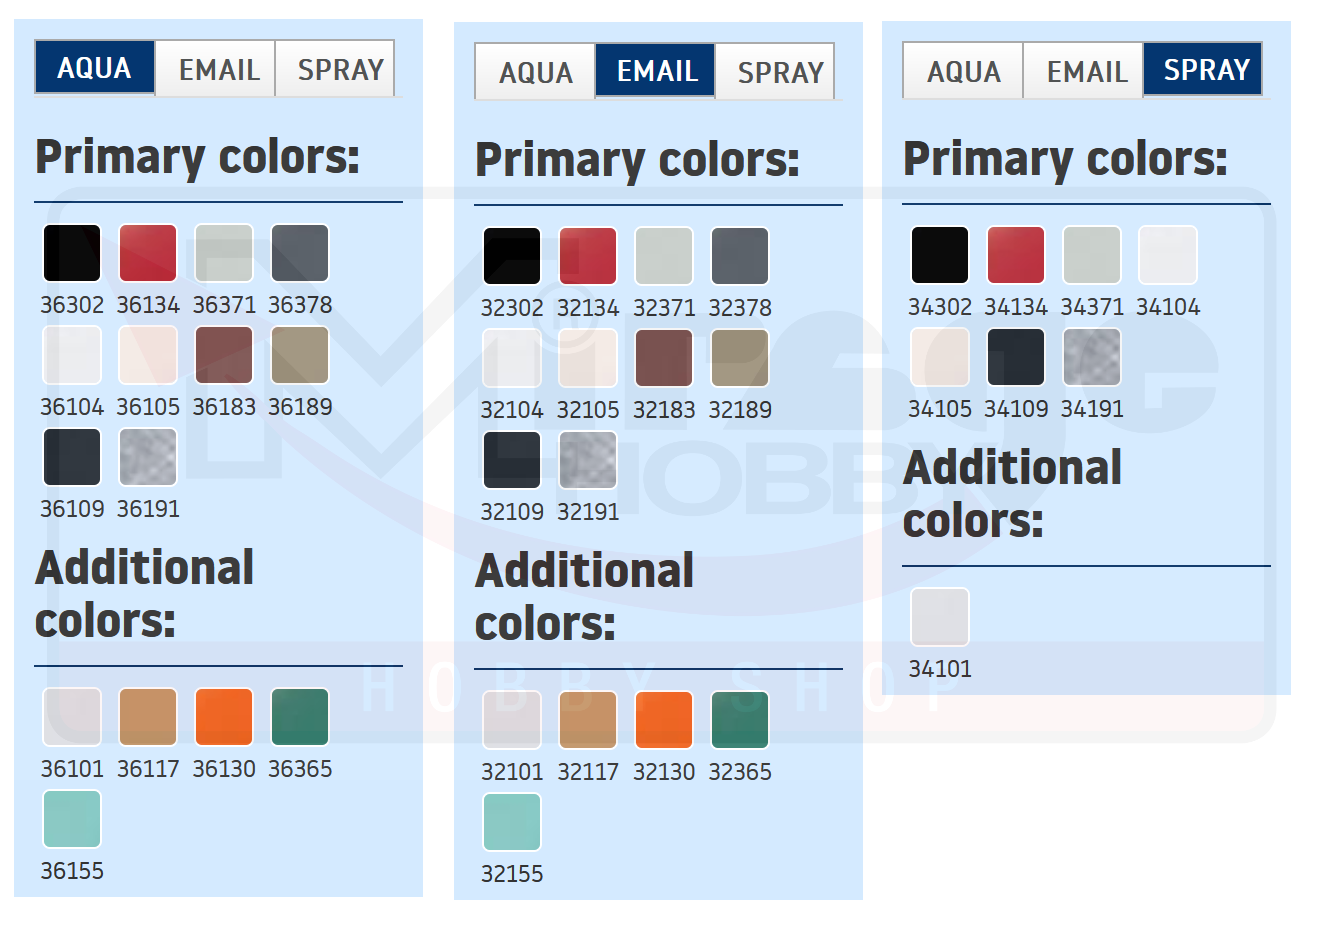Image resolution: width=1324 pixels, height=930 pixels.
Task: Pick the red 34134 spray swatch
Action: click(x=1016, y=255)
